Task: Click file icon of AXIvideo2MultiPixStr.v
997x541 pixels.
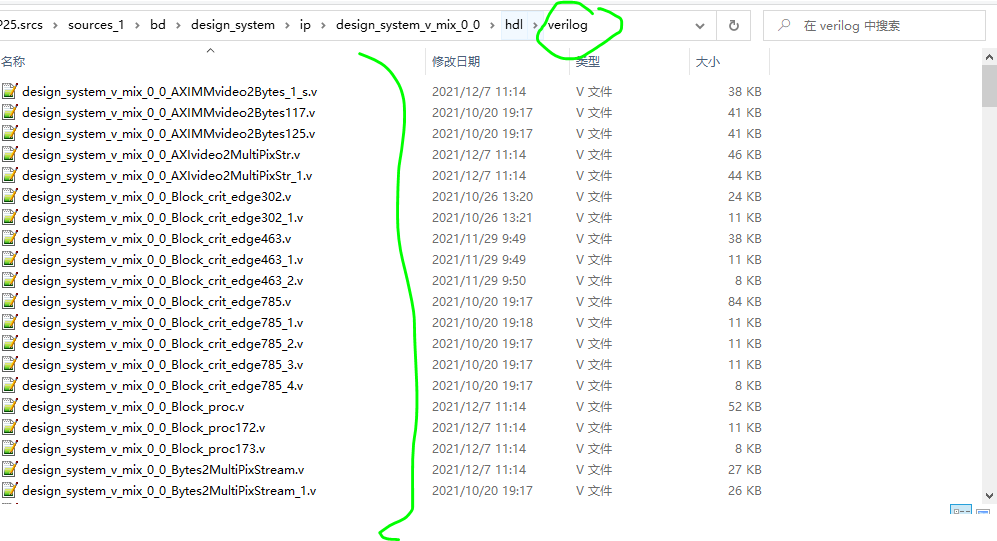Action: pos(10,154)
